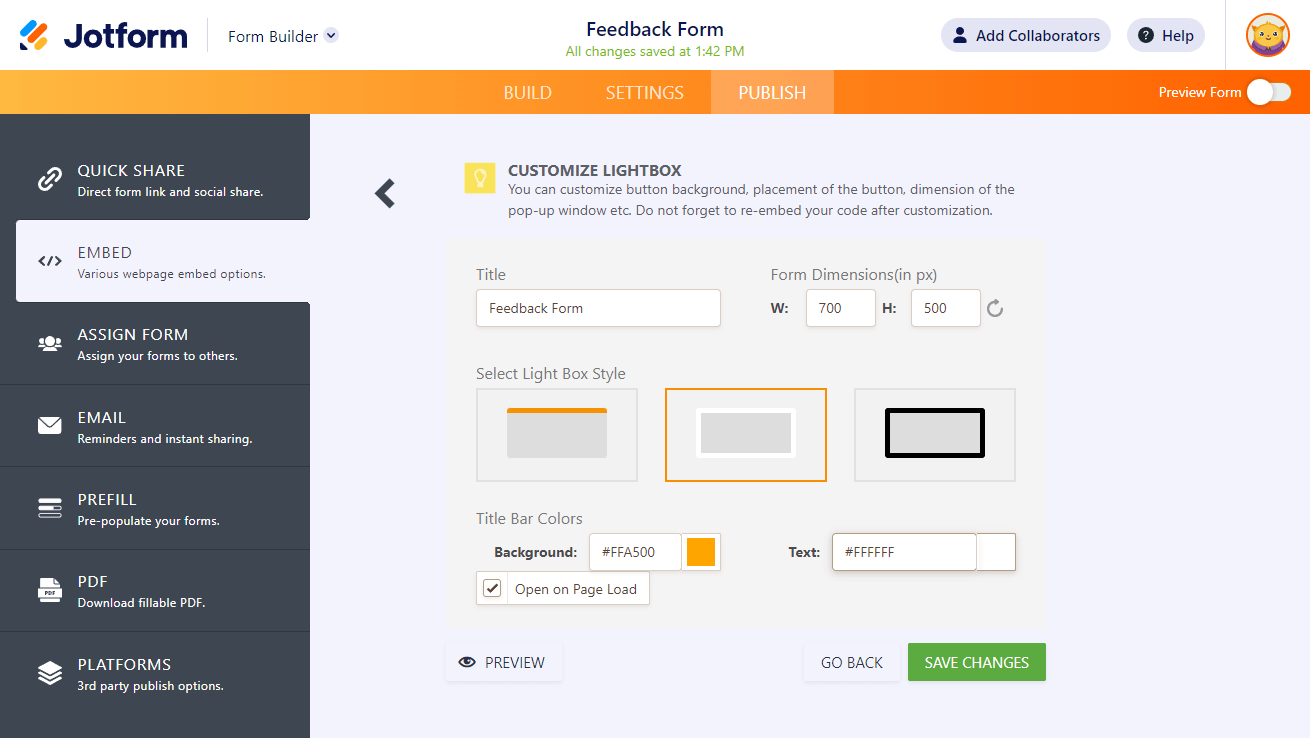Toggle the Preview Form switch
This screenshot has width=1310, height=738.
coord(1268,92)
